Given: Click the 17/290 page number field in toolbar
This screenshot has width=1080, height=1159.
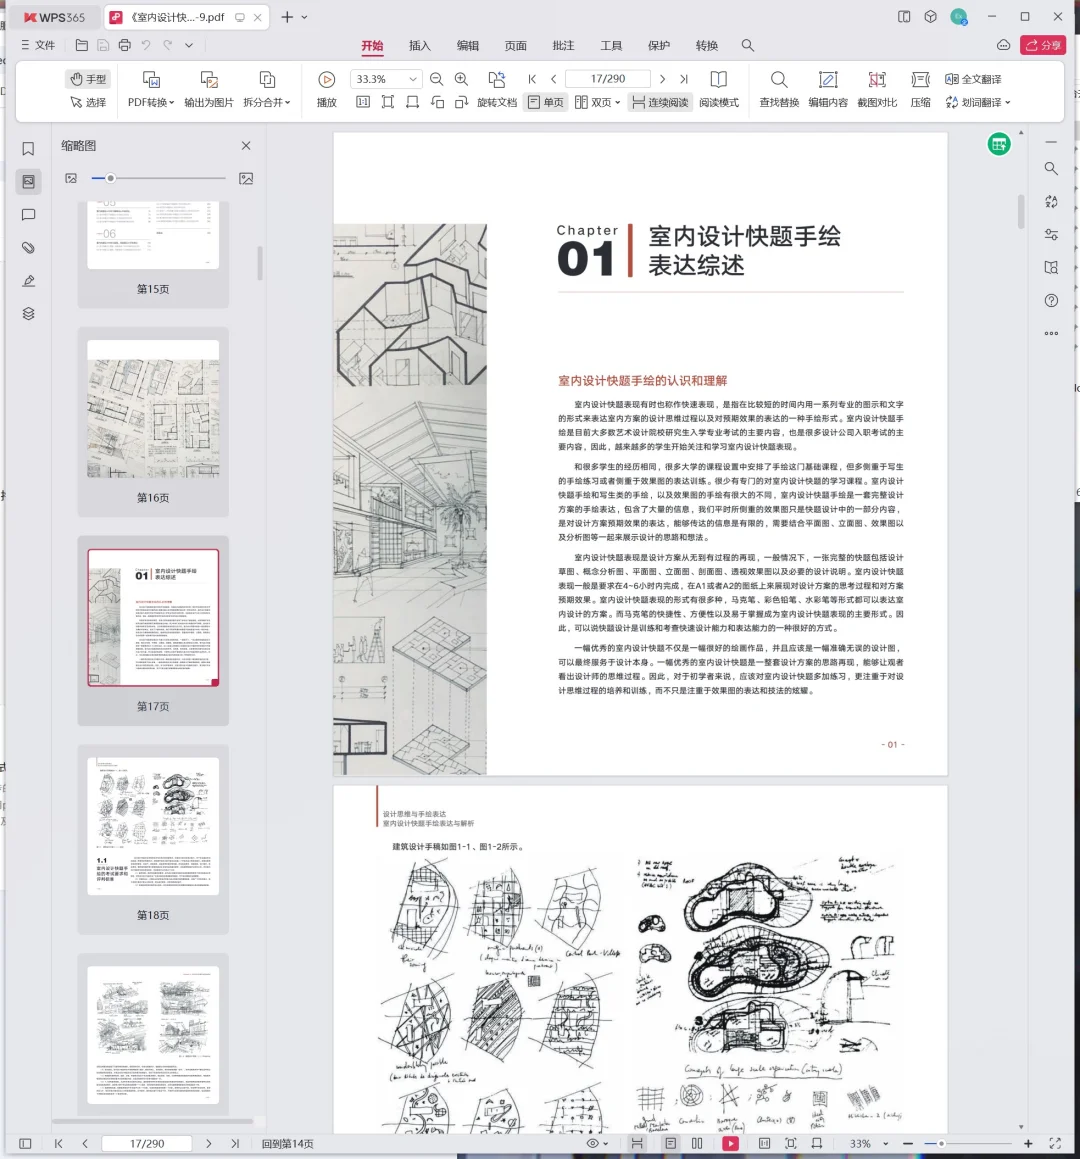Looking at the screenshot, I should click(x=608, y=79).
